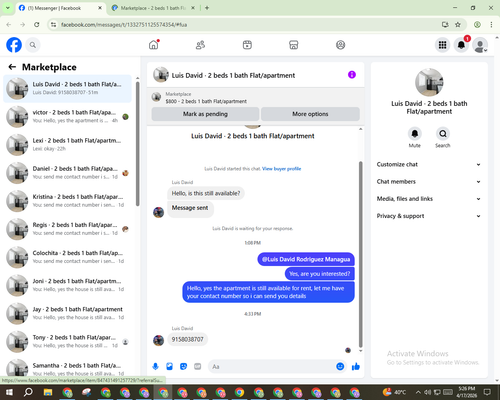Expand Media, files and links section
Image resolution: width=500 pixels, height=400 pixels.
point(429,199)
